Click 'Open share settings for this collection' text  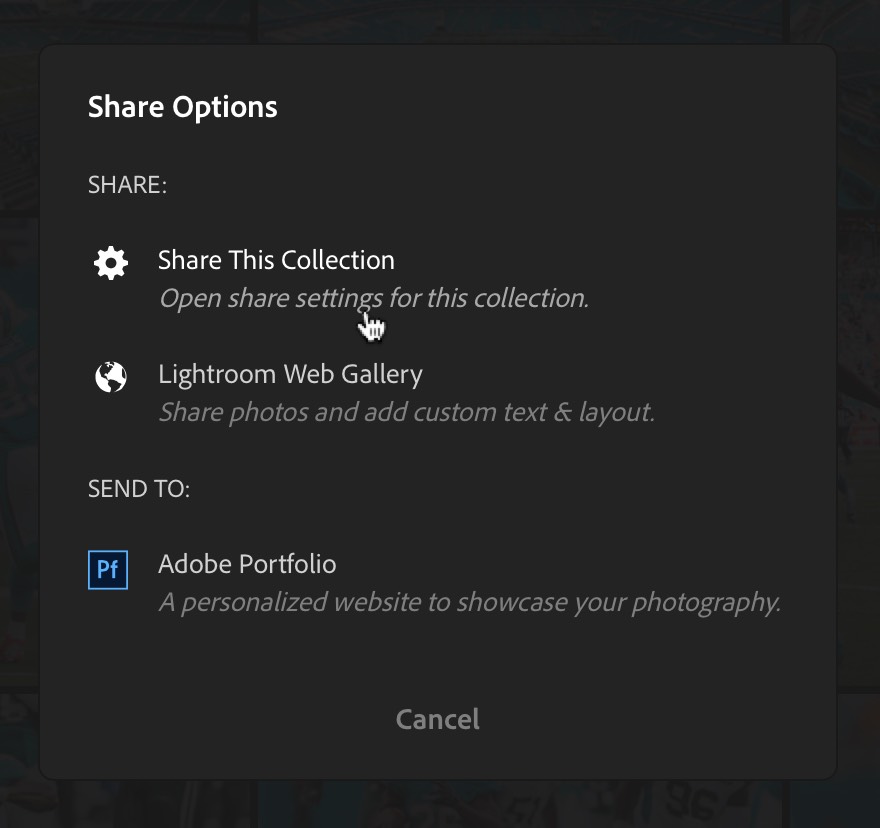tap(374, 299)
